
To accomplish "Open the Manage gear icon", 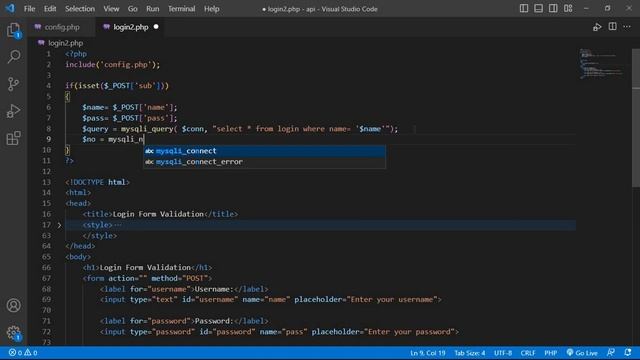I will point(13,333).
